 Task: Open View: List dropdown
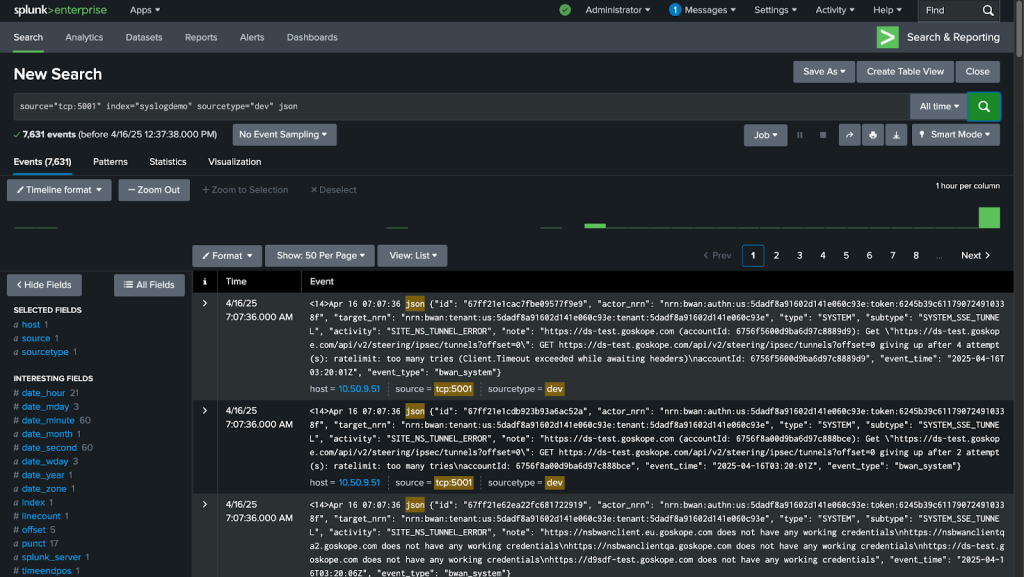click(x=413, y=256)
